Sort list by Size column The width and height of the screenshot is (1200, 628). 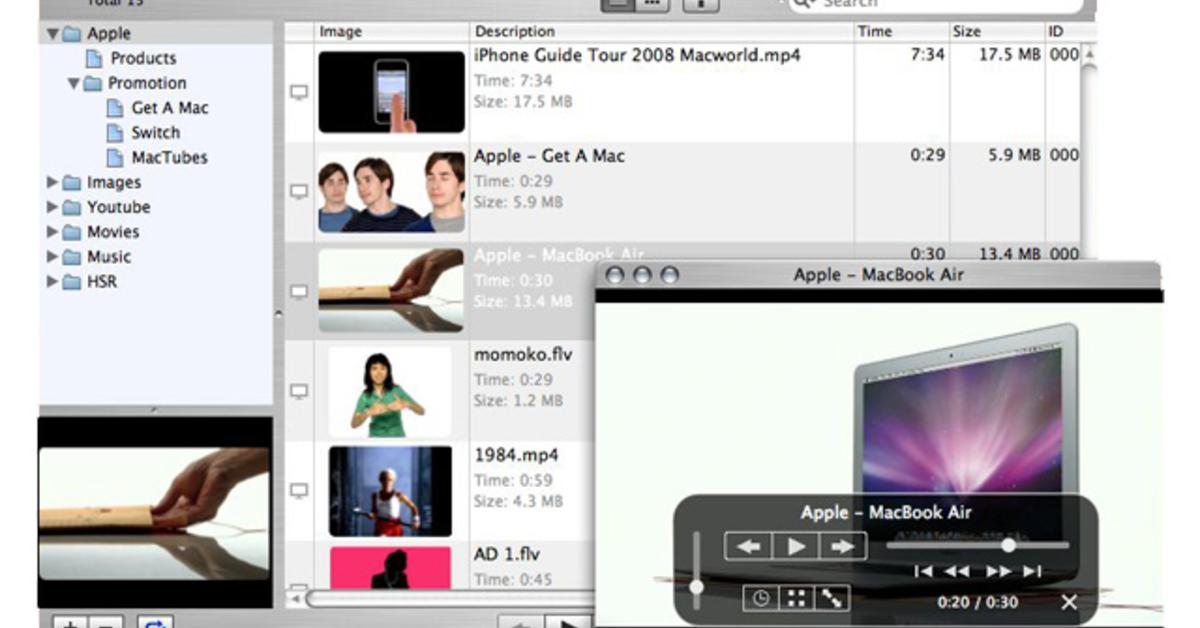click(x=995, y=32)
